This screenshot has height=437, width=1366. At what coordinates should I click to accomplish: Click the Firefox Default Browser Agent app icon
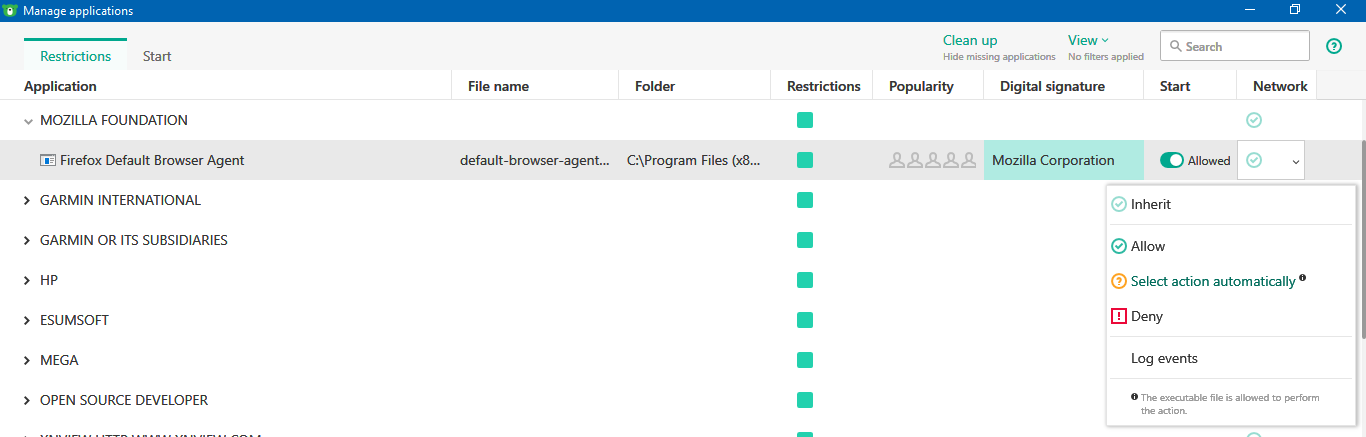pyautogui.click(x=48, y=160)
